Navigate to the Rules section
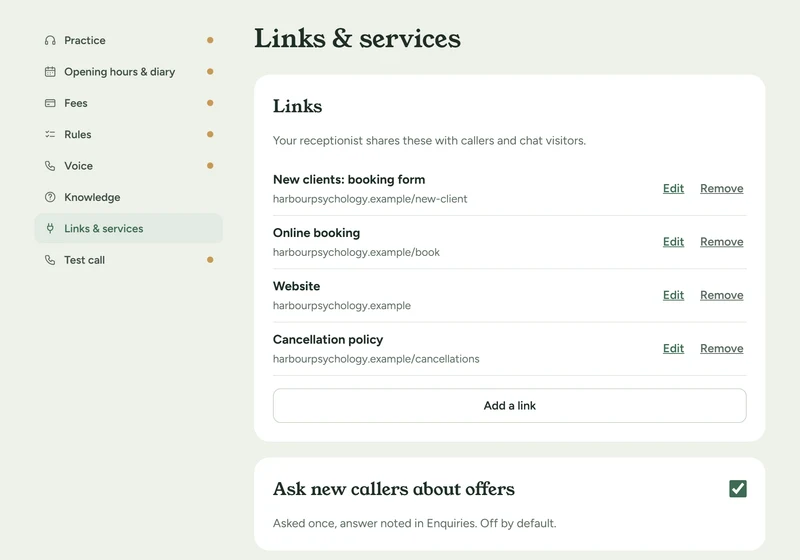The image size is (800, 560). [x=129, y=135]
